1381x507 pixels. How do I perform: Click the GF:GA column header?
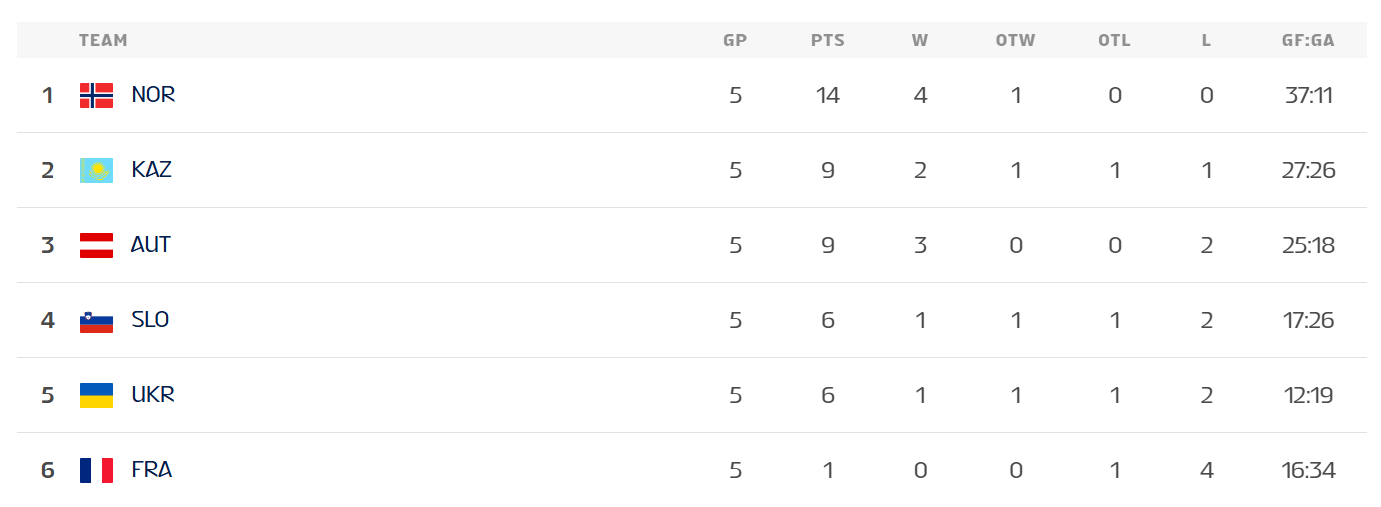coord(1308,41)
